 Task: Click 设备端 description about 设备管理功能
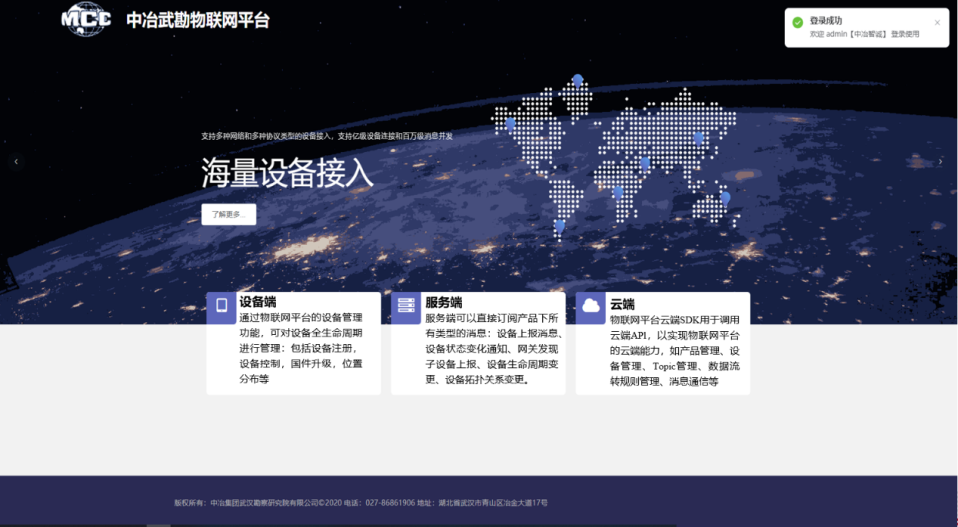[x=301, y=348]
